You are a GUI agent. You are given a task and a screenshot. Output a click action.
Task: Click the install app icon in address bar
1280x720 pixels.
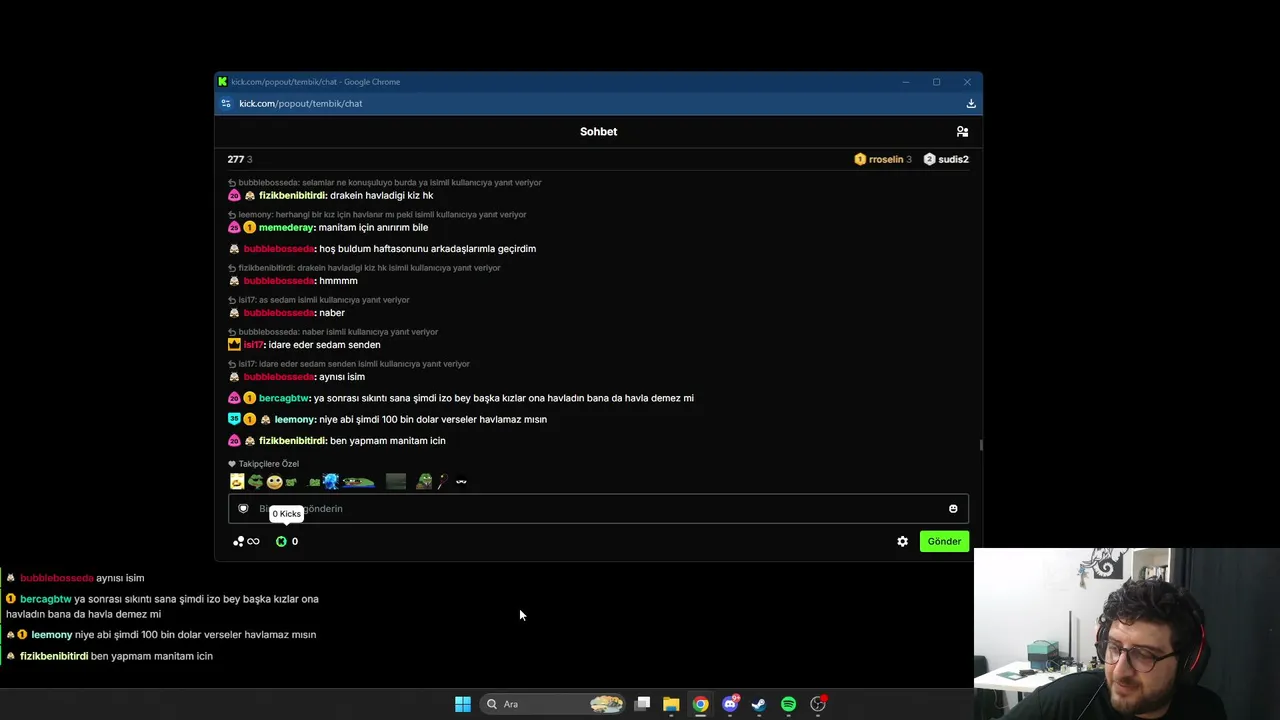(970, 103)
